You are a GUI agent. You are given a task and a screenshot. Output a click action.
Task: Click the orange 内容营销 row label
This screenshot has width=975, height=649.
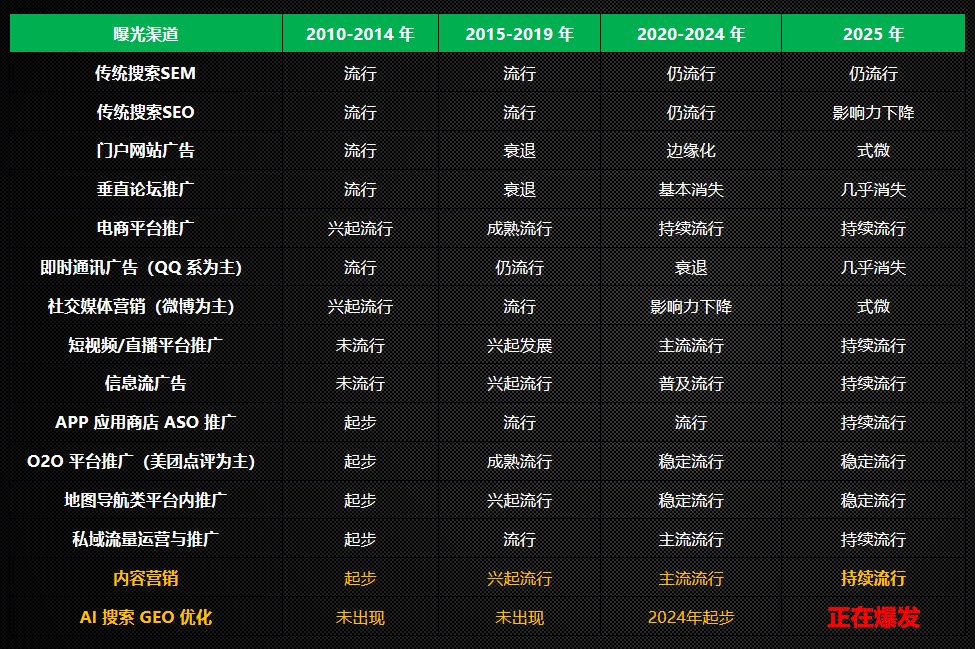(x=145, y=578)
